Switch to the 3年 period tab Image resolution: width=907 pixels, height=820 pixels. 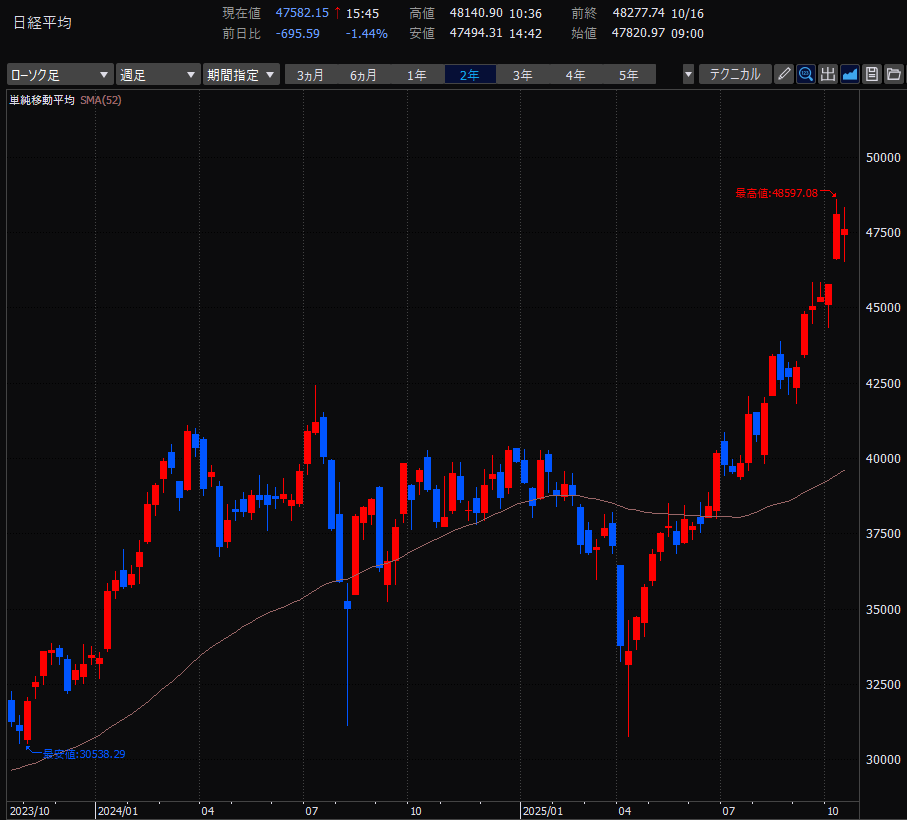tap(523, 75)
